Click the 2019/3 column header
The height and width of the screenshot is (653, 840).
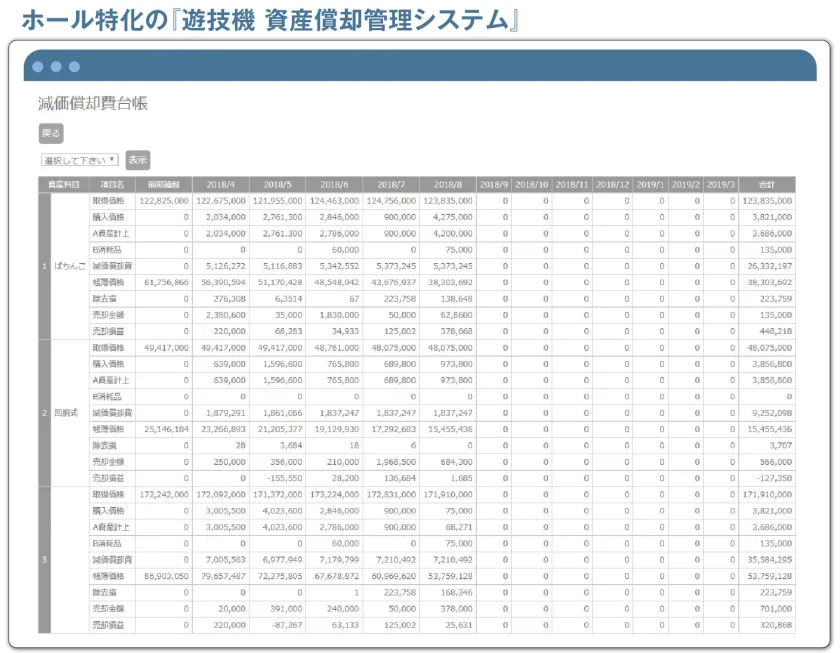tap(721, 184)
